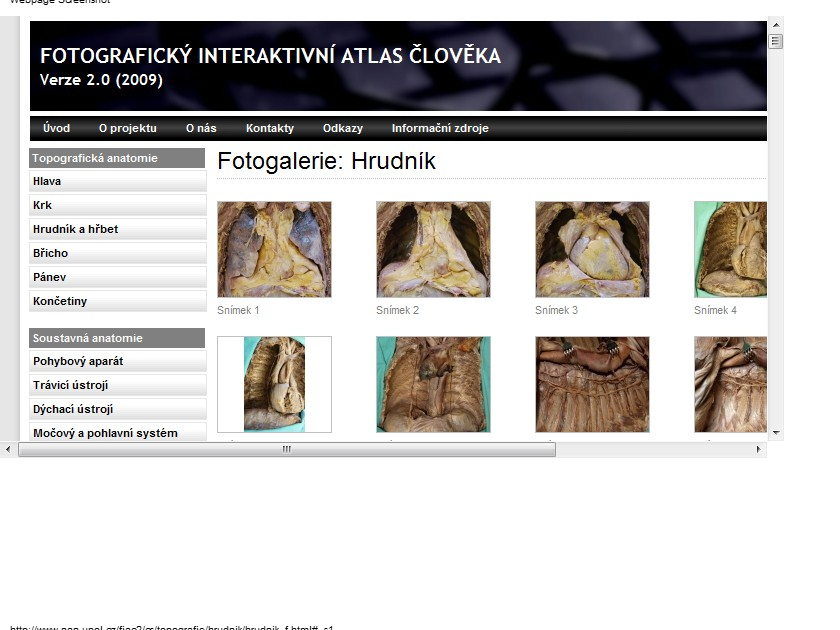Image resolution: width=840 pixels, height=630 pixels.
Task: Open the Trávicí ústrojí section
Action: [x=117, y=385]
